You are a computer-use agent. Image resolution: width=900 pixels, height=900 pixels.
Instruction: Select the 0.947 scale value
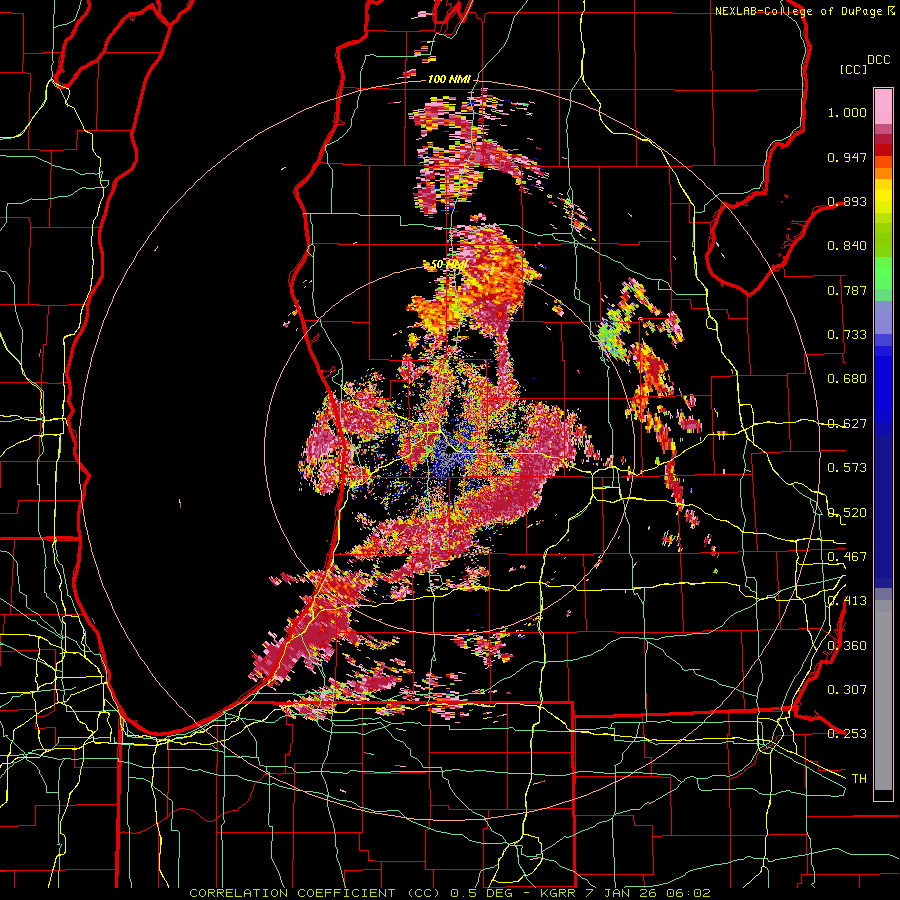click(x=847, y=157)
